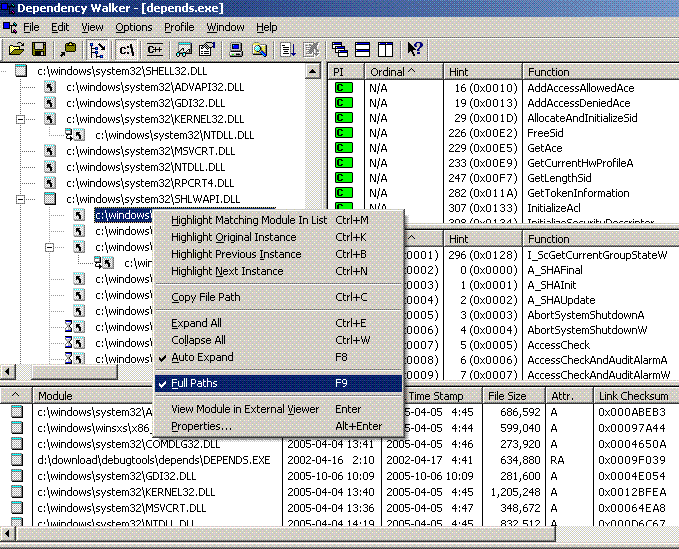
Task: Click the Attr. column header
Action: (569, 396)
